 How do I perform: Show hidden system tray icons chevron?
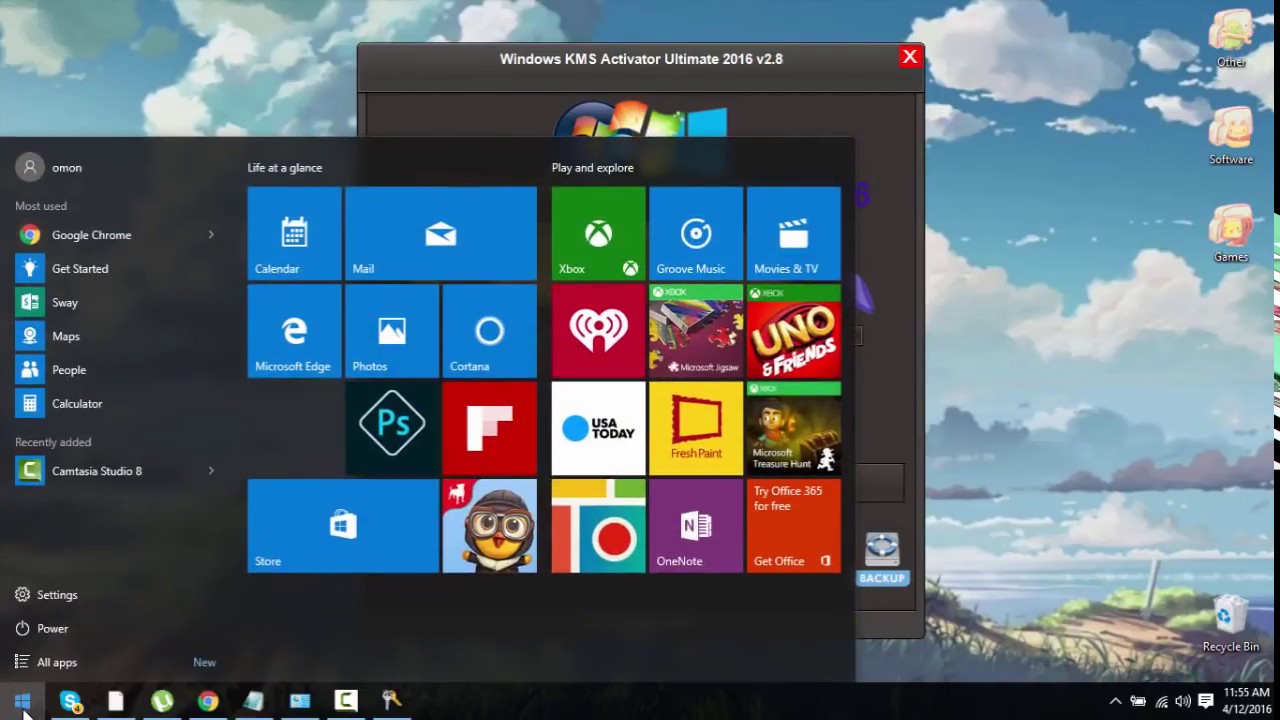tap(1116, 701)
